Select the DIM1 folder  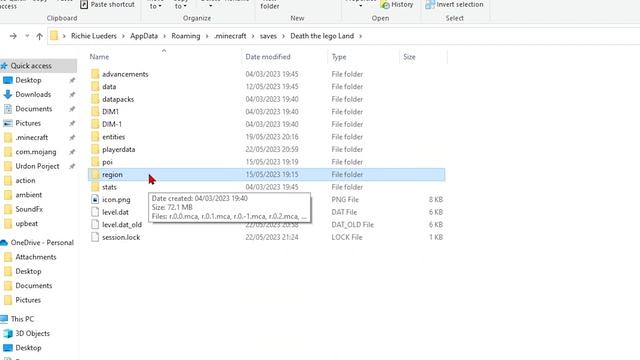110,111
